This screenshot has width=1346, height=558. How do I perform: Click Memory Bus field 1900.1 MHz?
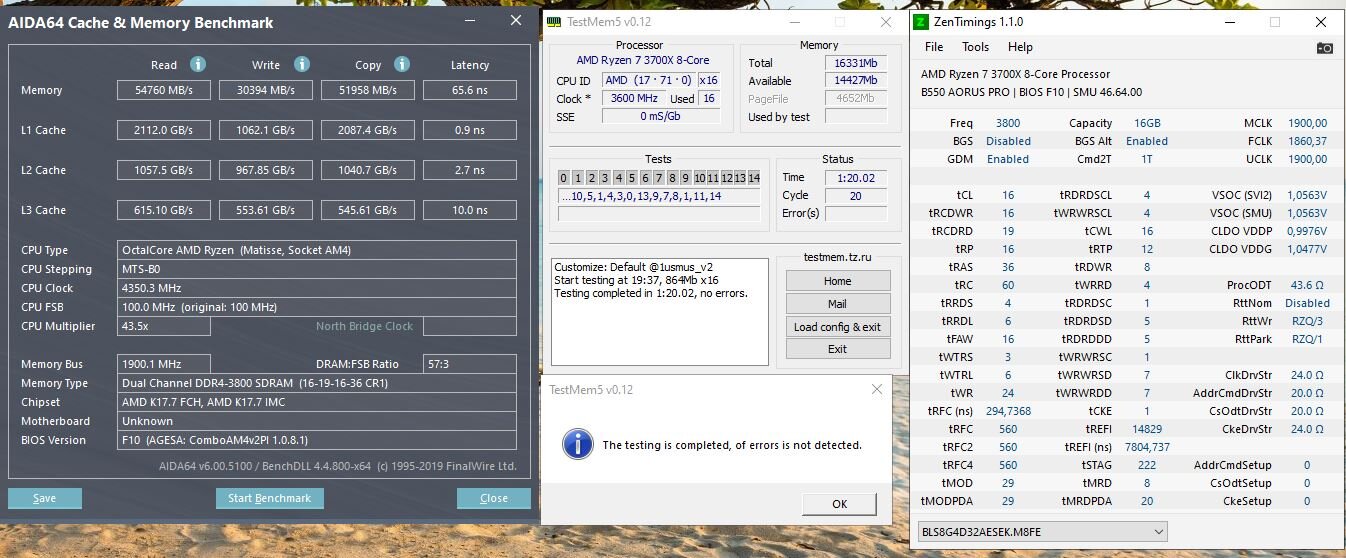click(x=164, y=364)
